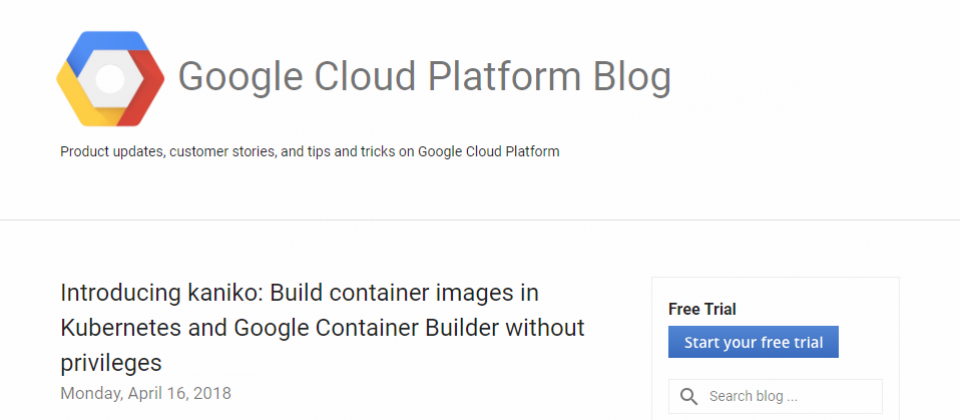Select the Monday, April 16, 2018 post date
Viewport: 960px width, 420px height.
click(x=146, y=393)
